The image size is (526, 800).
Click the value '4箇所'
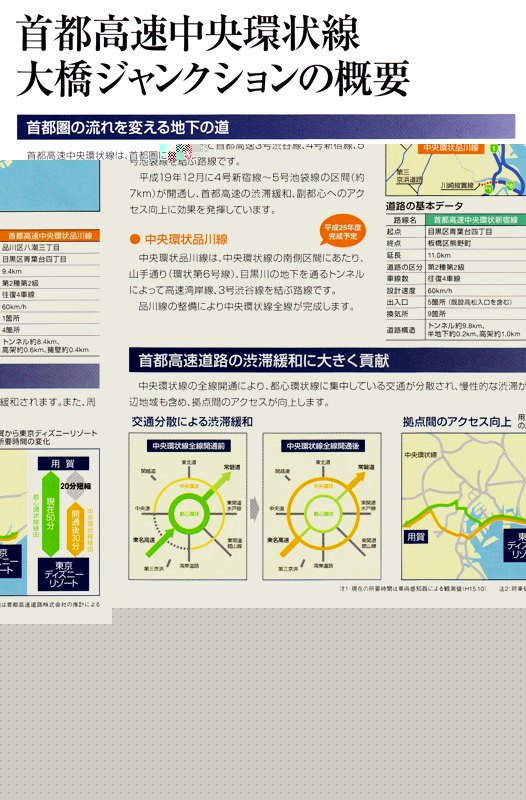pos(11,330)
